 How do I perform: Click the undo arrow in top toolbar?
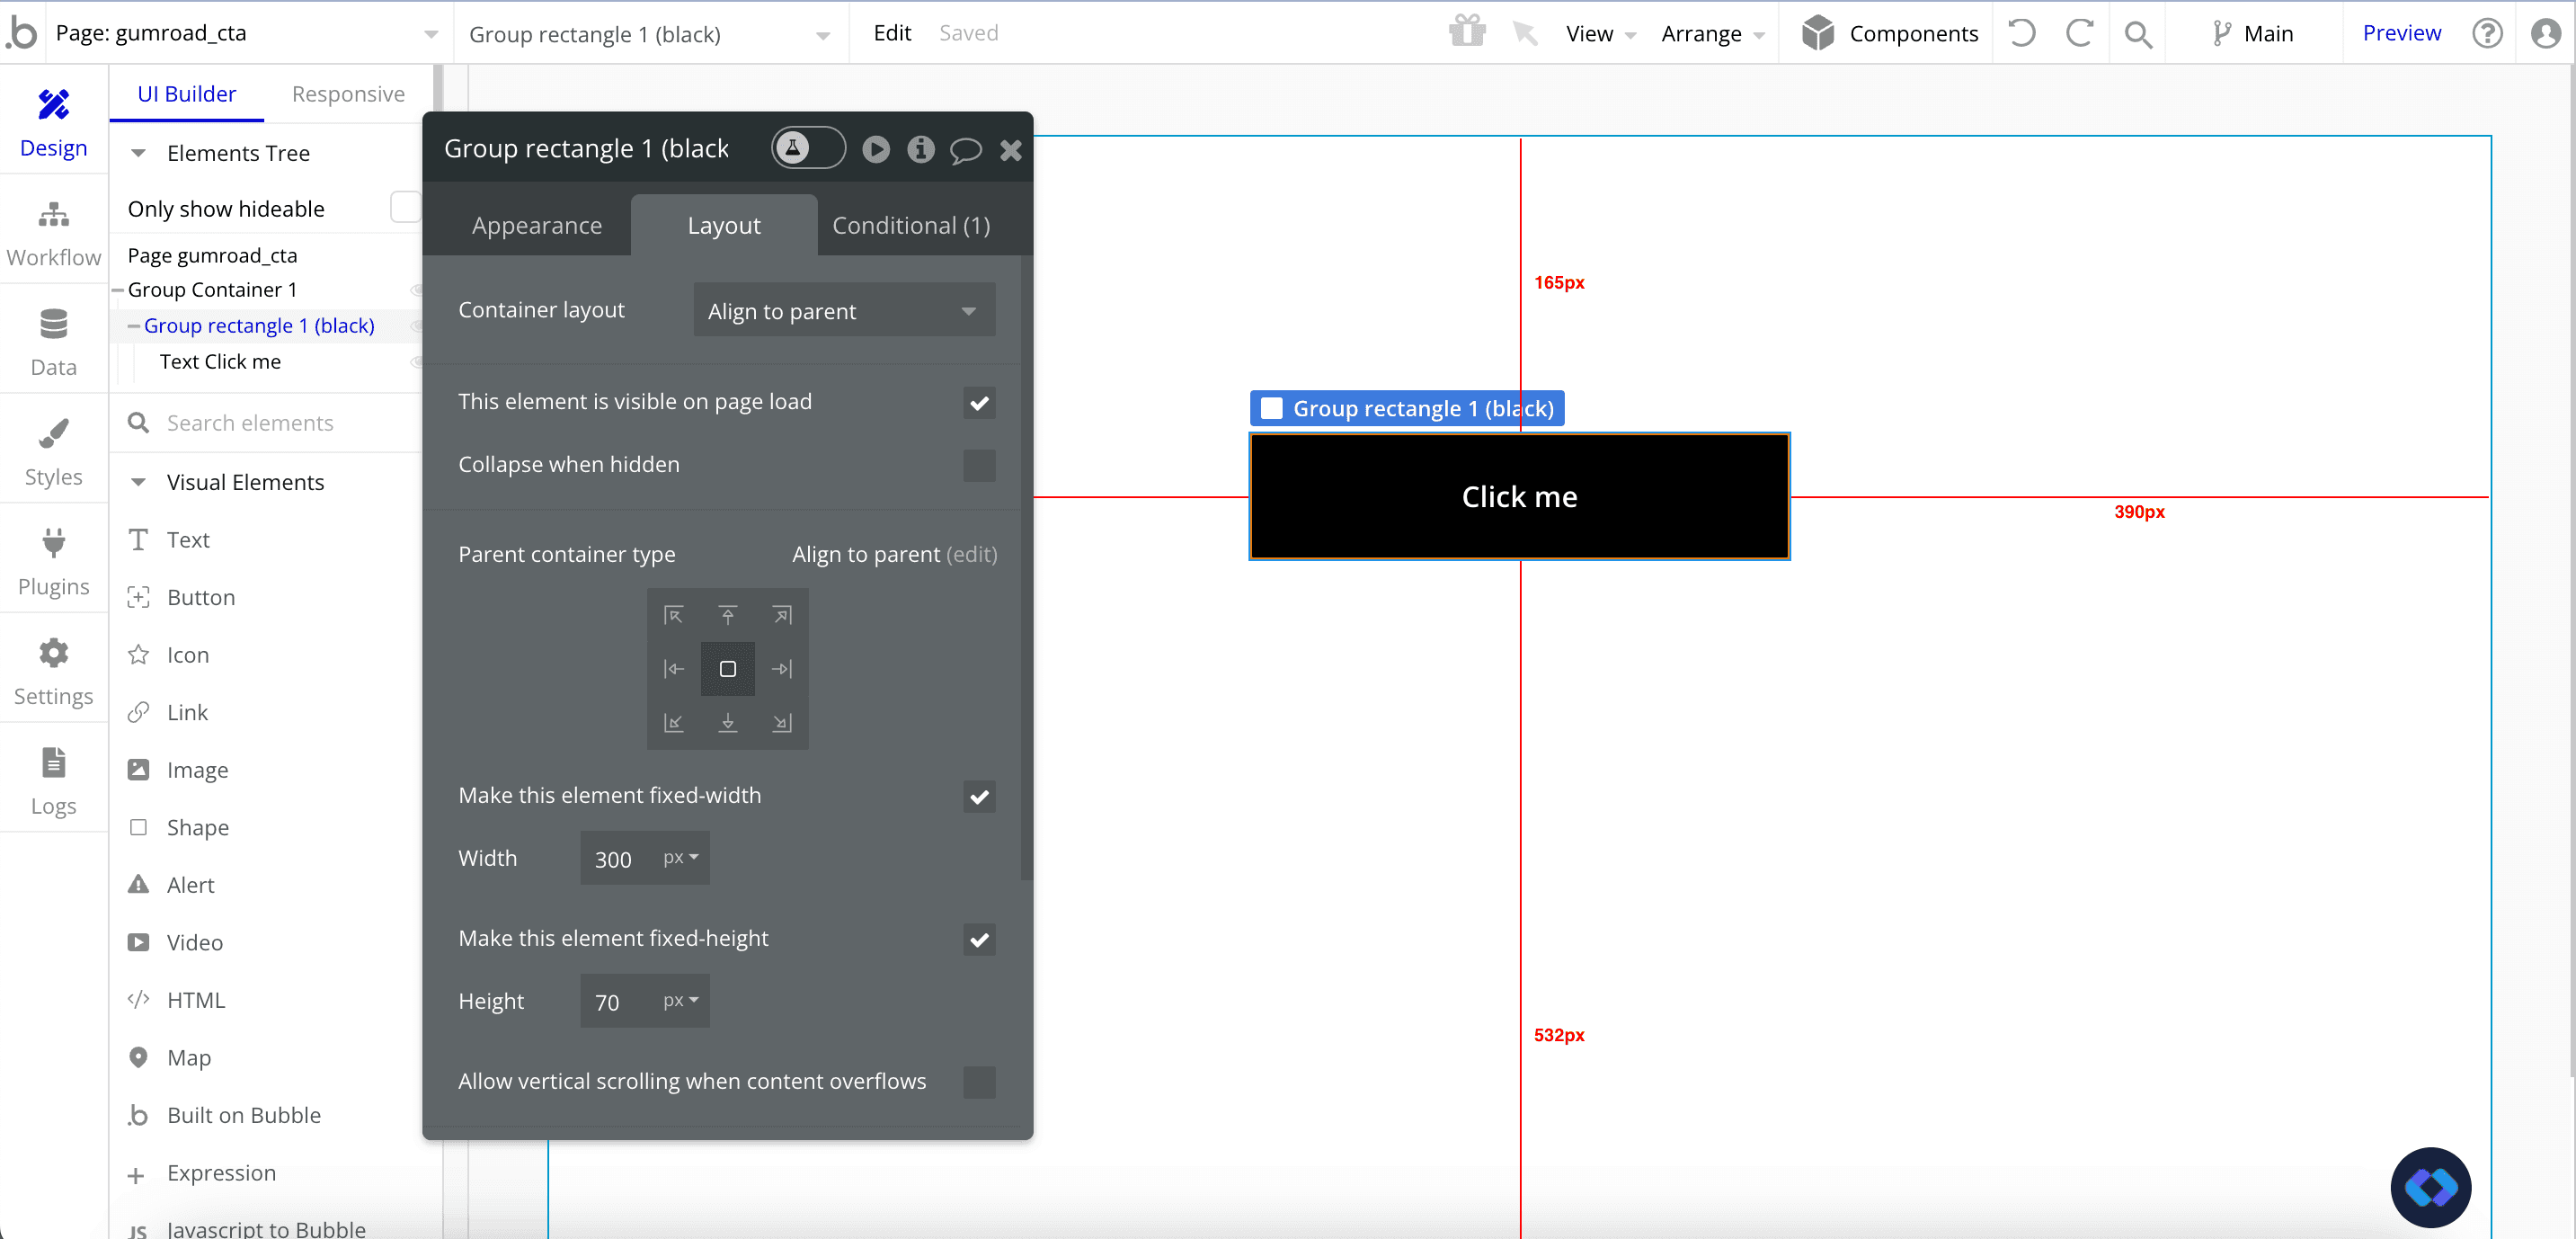pyautogui.click(x=2022, y=33)
